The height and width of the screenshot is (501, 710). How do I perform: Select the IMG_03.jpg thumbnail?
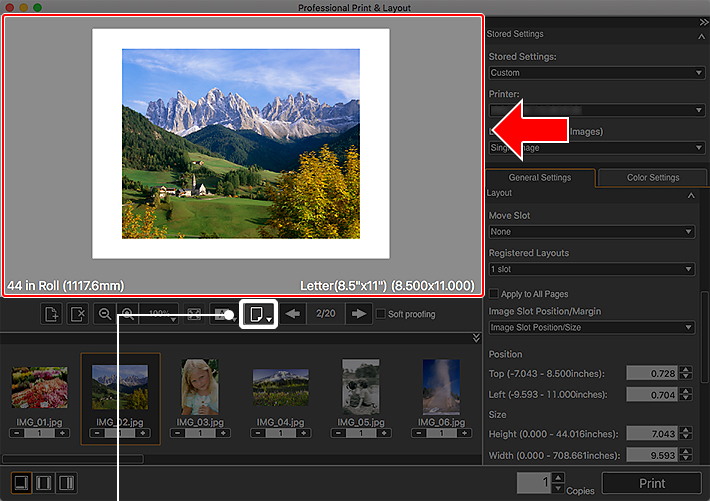pyautogui.click(x=199, y=387)
